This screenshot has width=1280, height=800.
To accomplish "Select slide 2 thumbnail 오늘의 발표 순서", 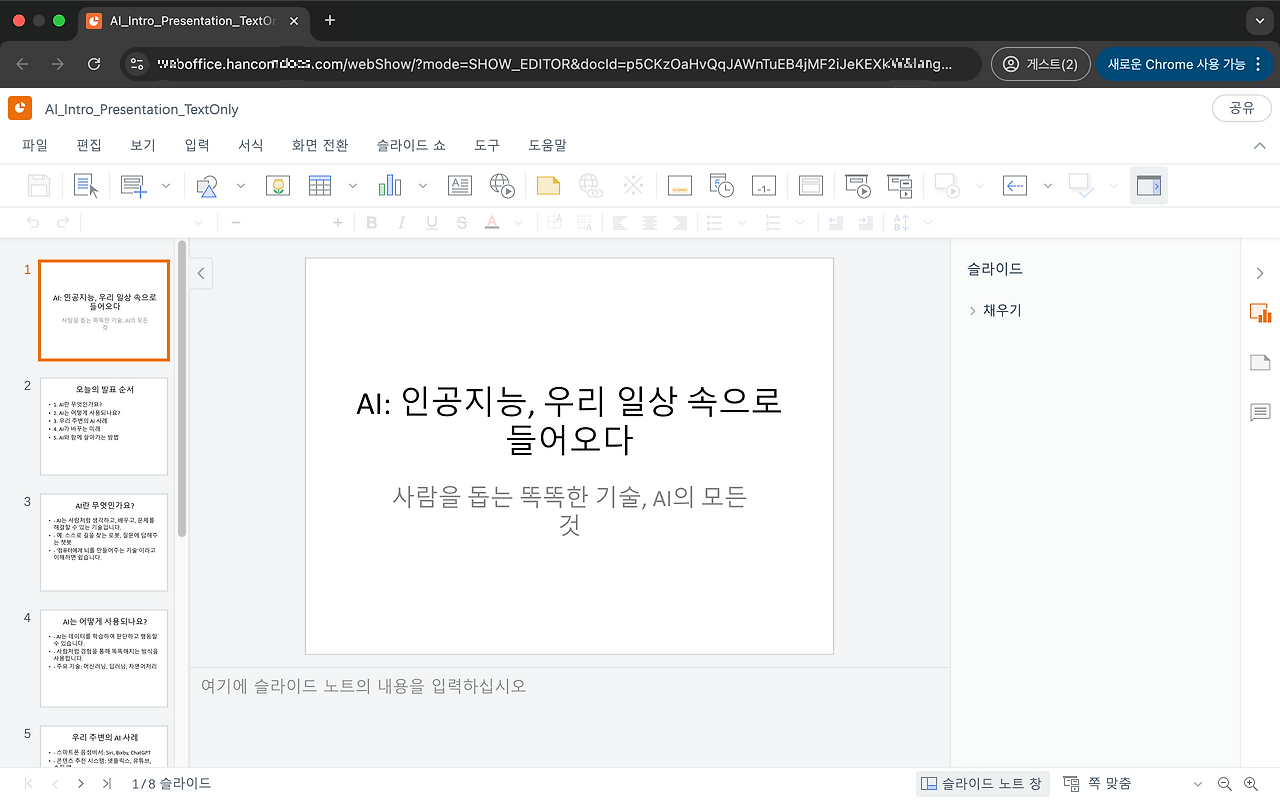I will (104, 426).
